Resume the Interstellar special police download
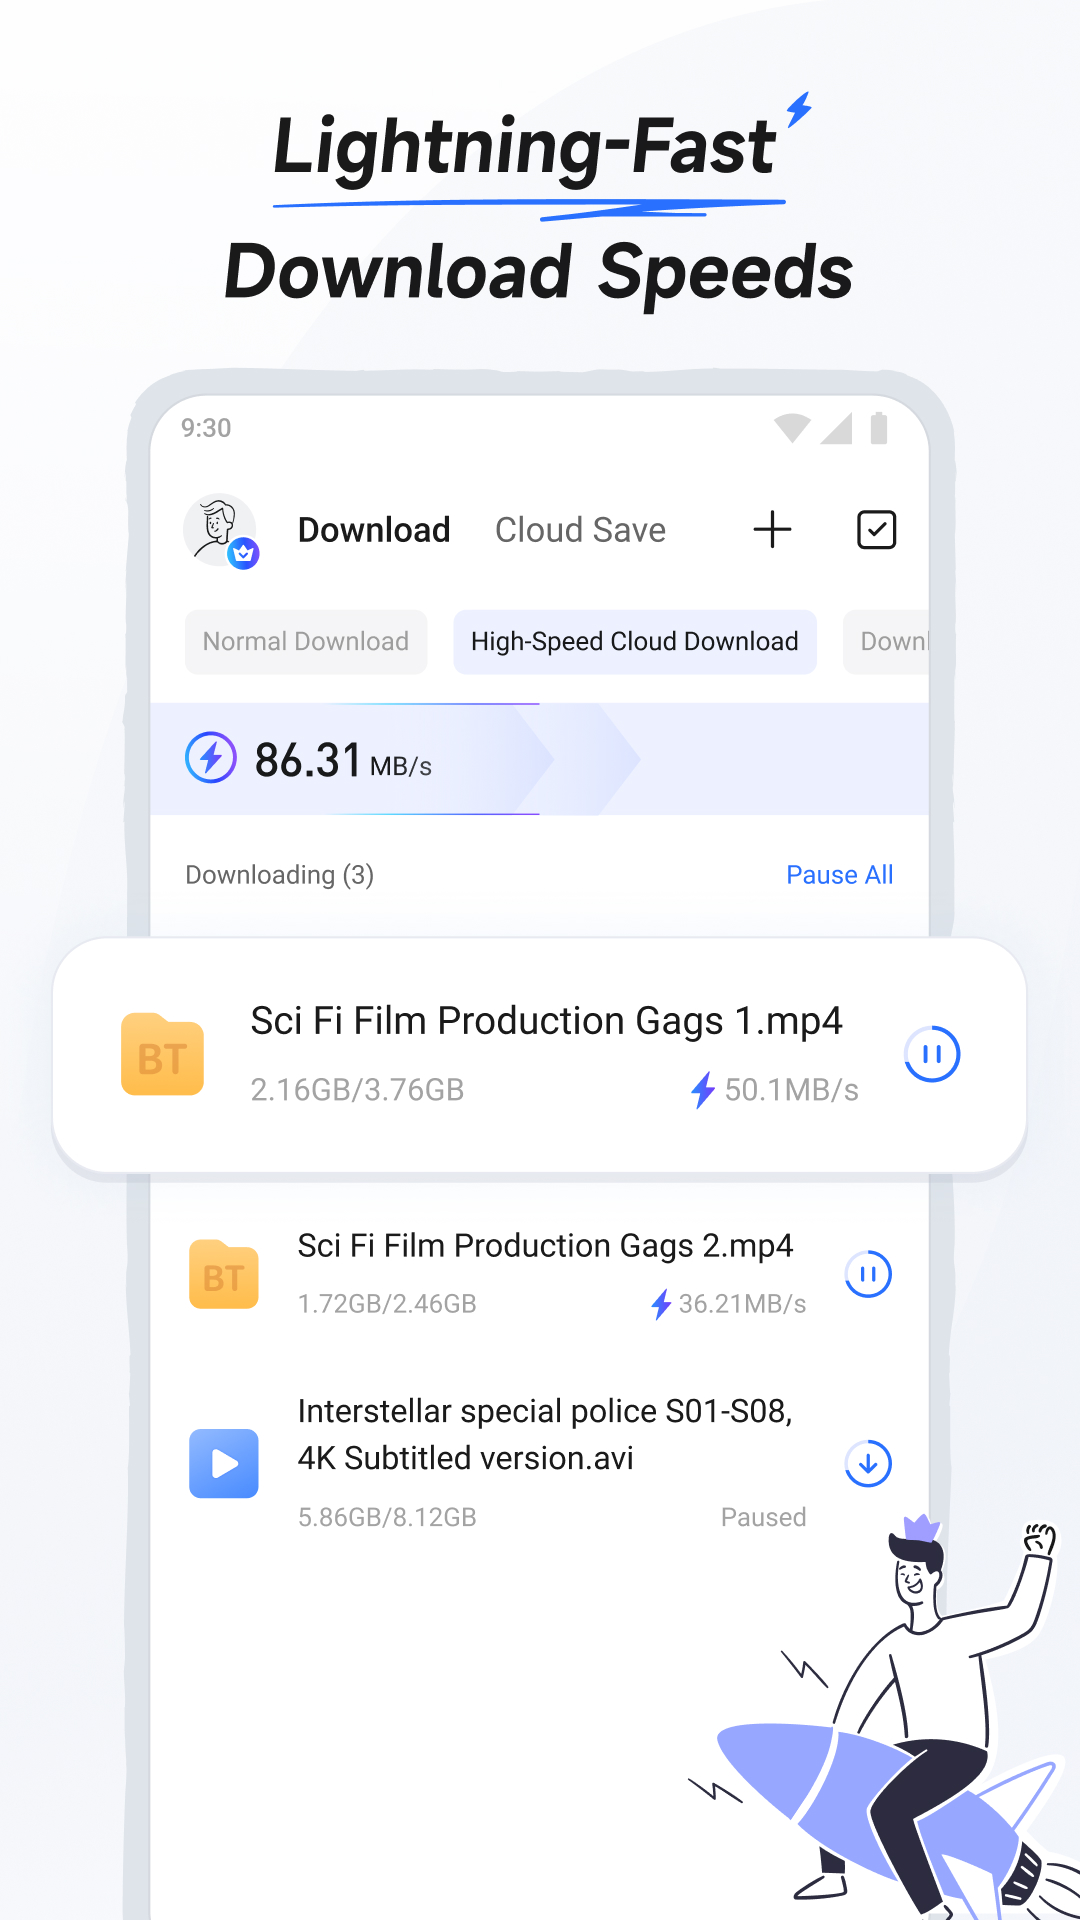1080x1920 pixels. click(868, 1463)
